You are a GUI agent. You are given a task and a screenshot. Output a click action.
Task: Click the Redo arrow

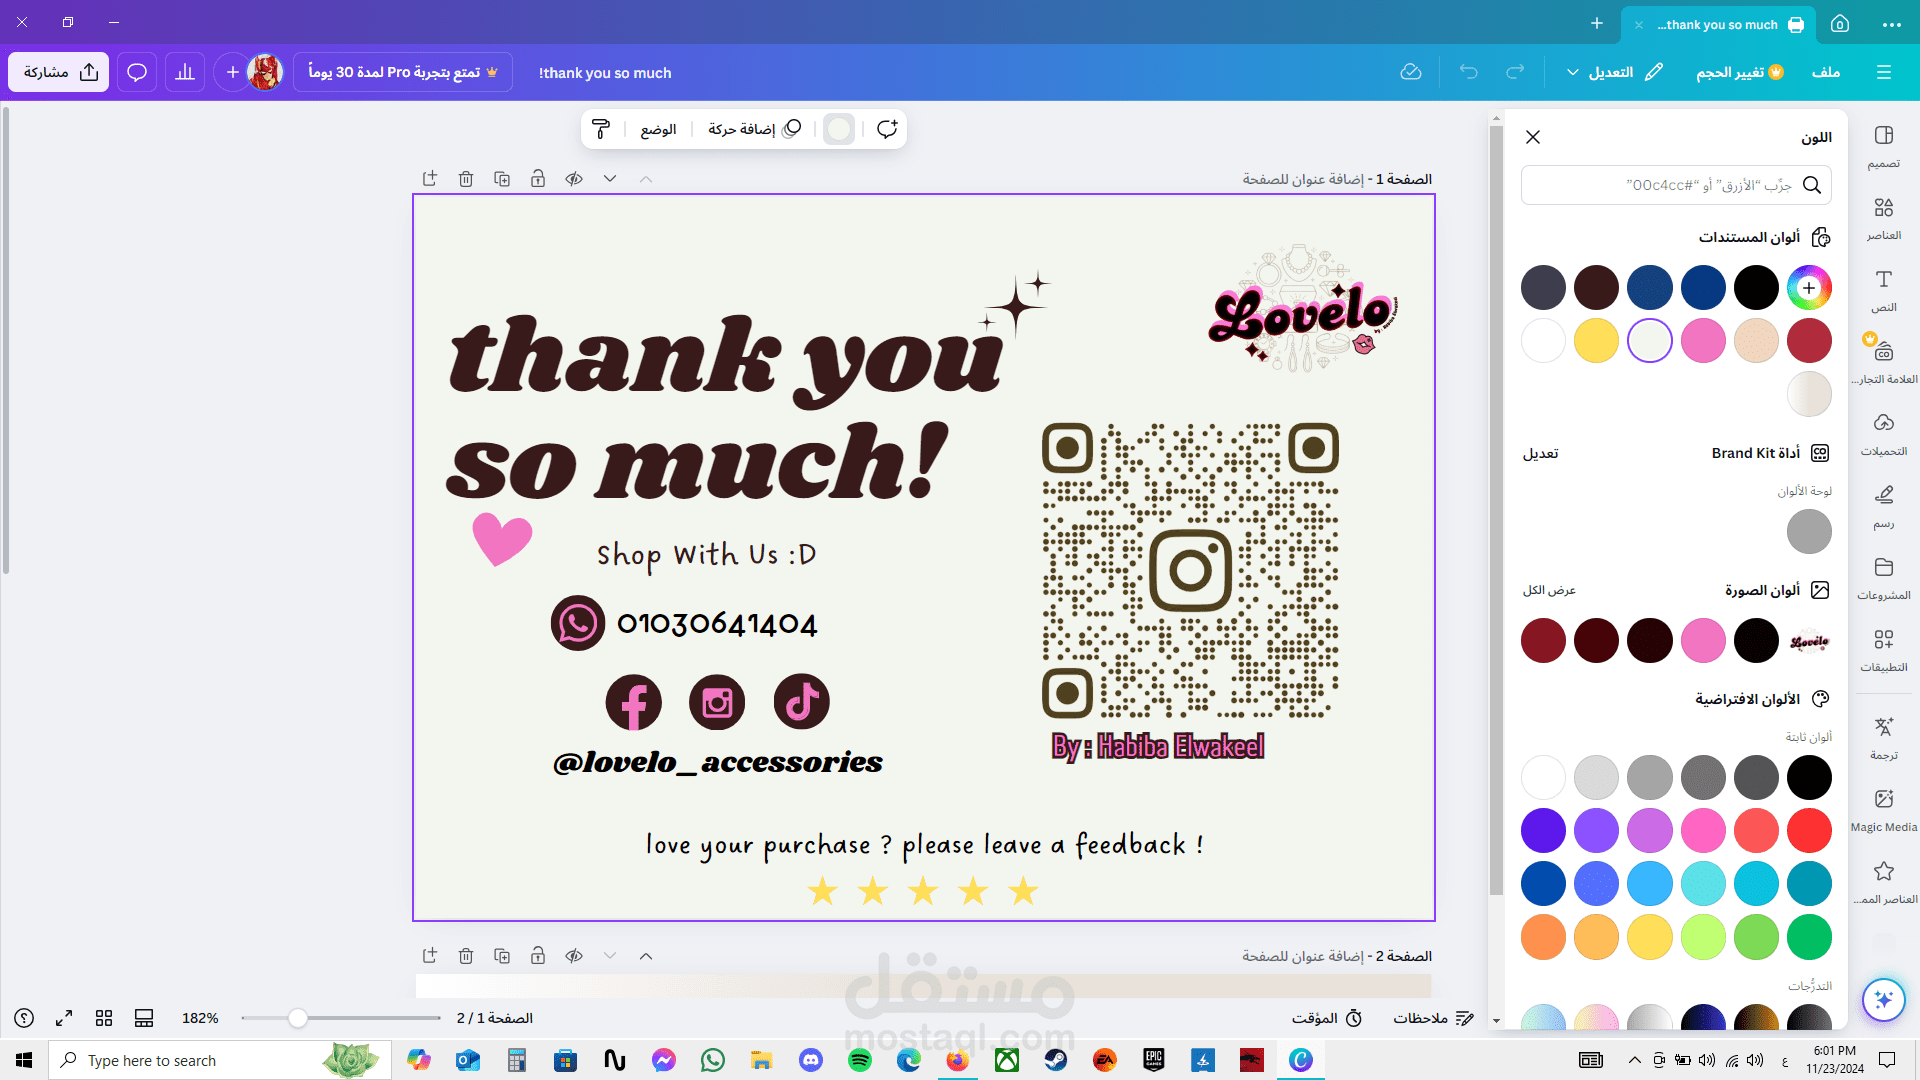coord(1515,72)
